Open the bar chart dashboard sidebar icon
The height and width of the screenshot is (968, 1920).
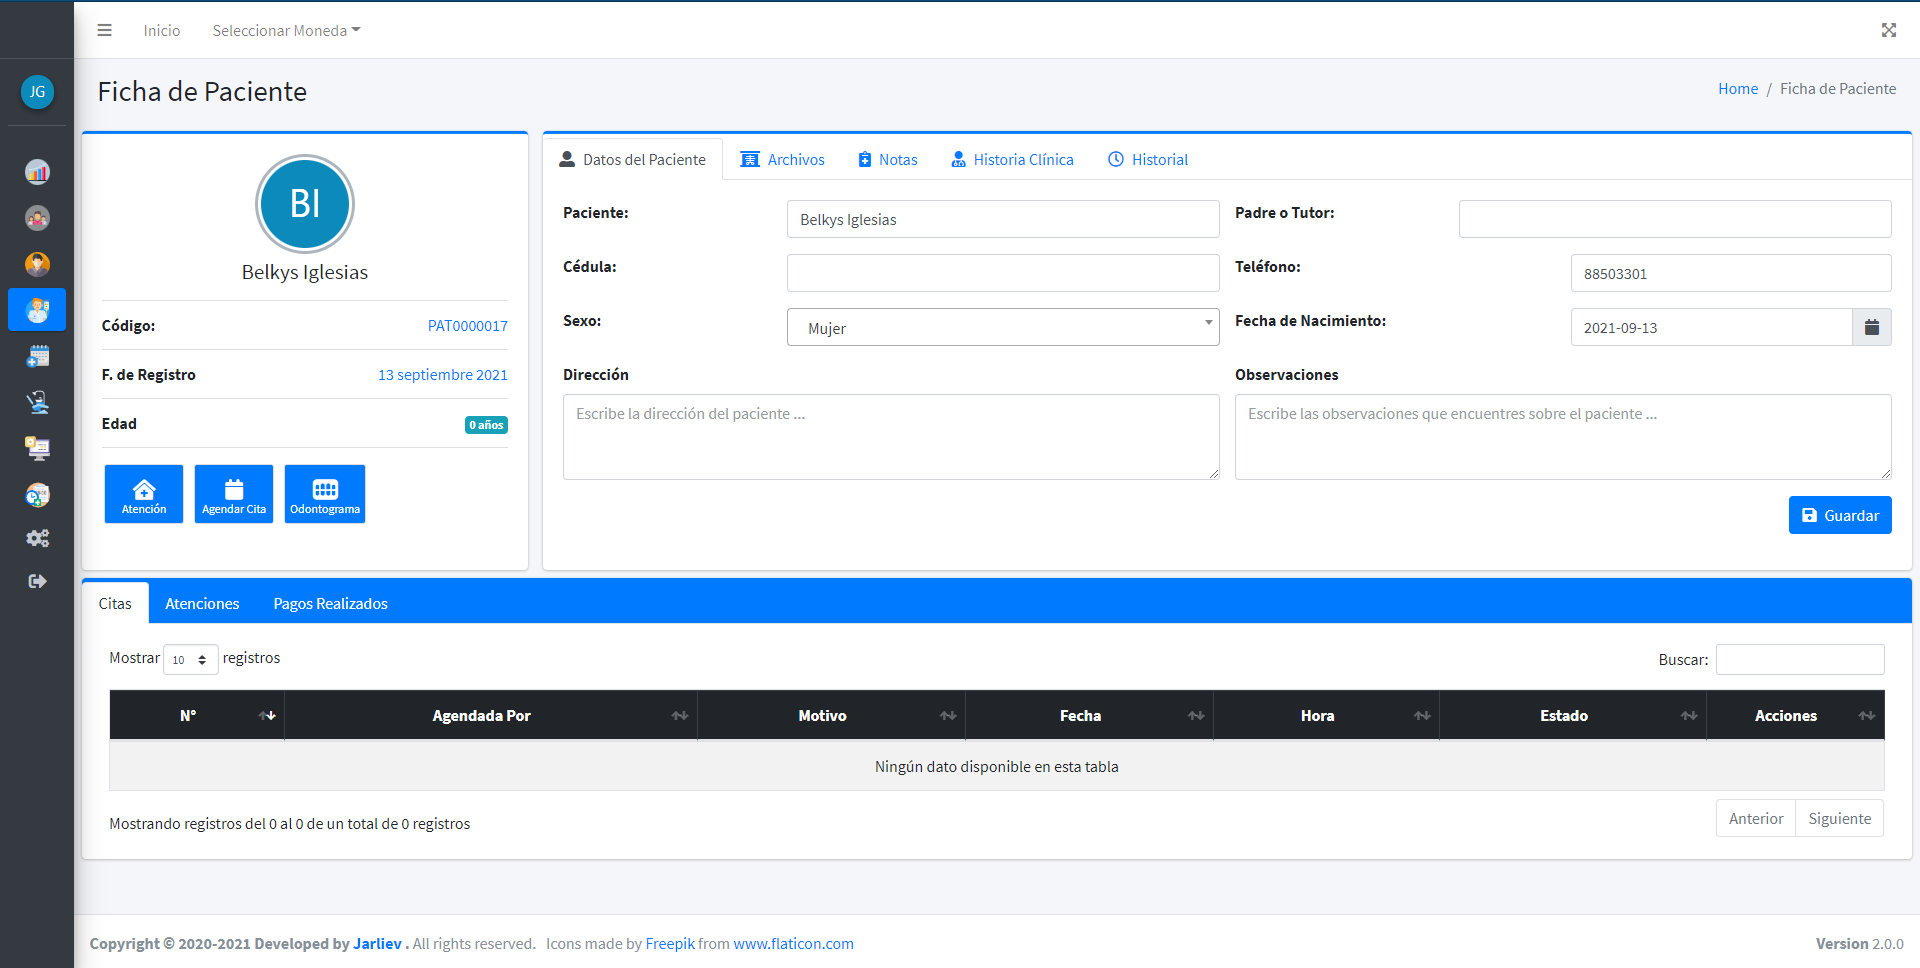(37, 172)
